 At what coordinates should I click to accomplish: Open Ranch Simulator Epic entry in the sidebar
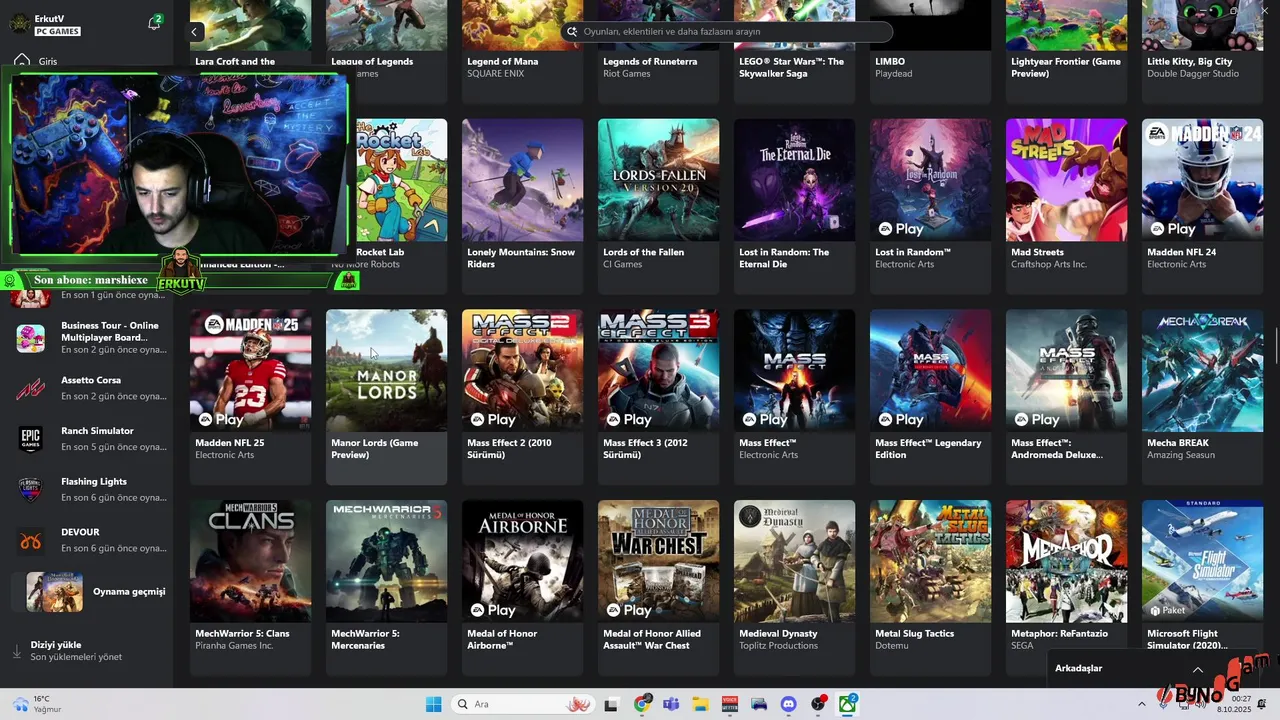click(92, 439)
